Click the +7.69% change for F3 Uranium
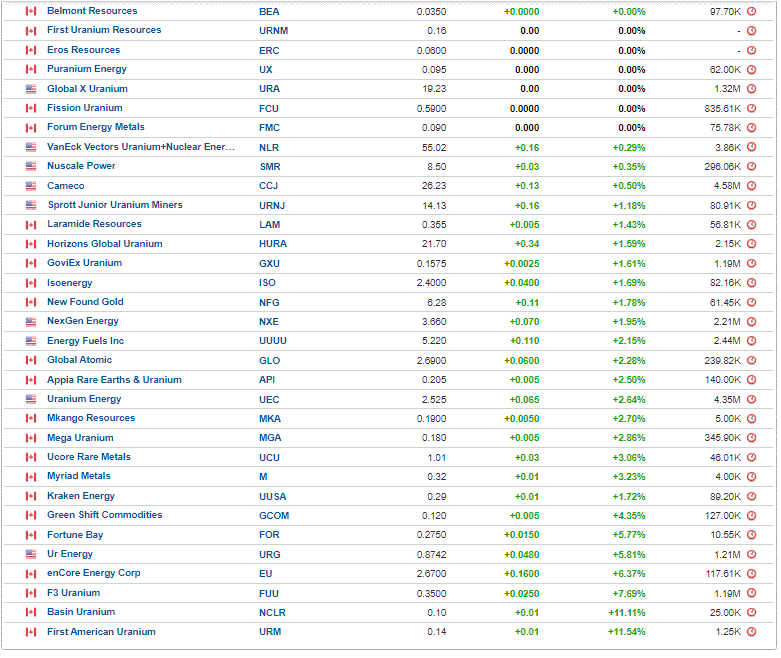Viewport: 781px width, 658px height. click(629, 594)
